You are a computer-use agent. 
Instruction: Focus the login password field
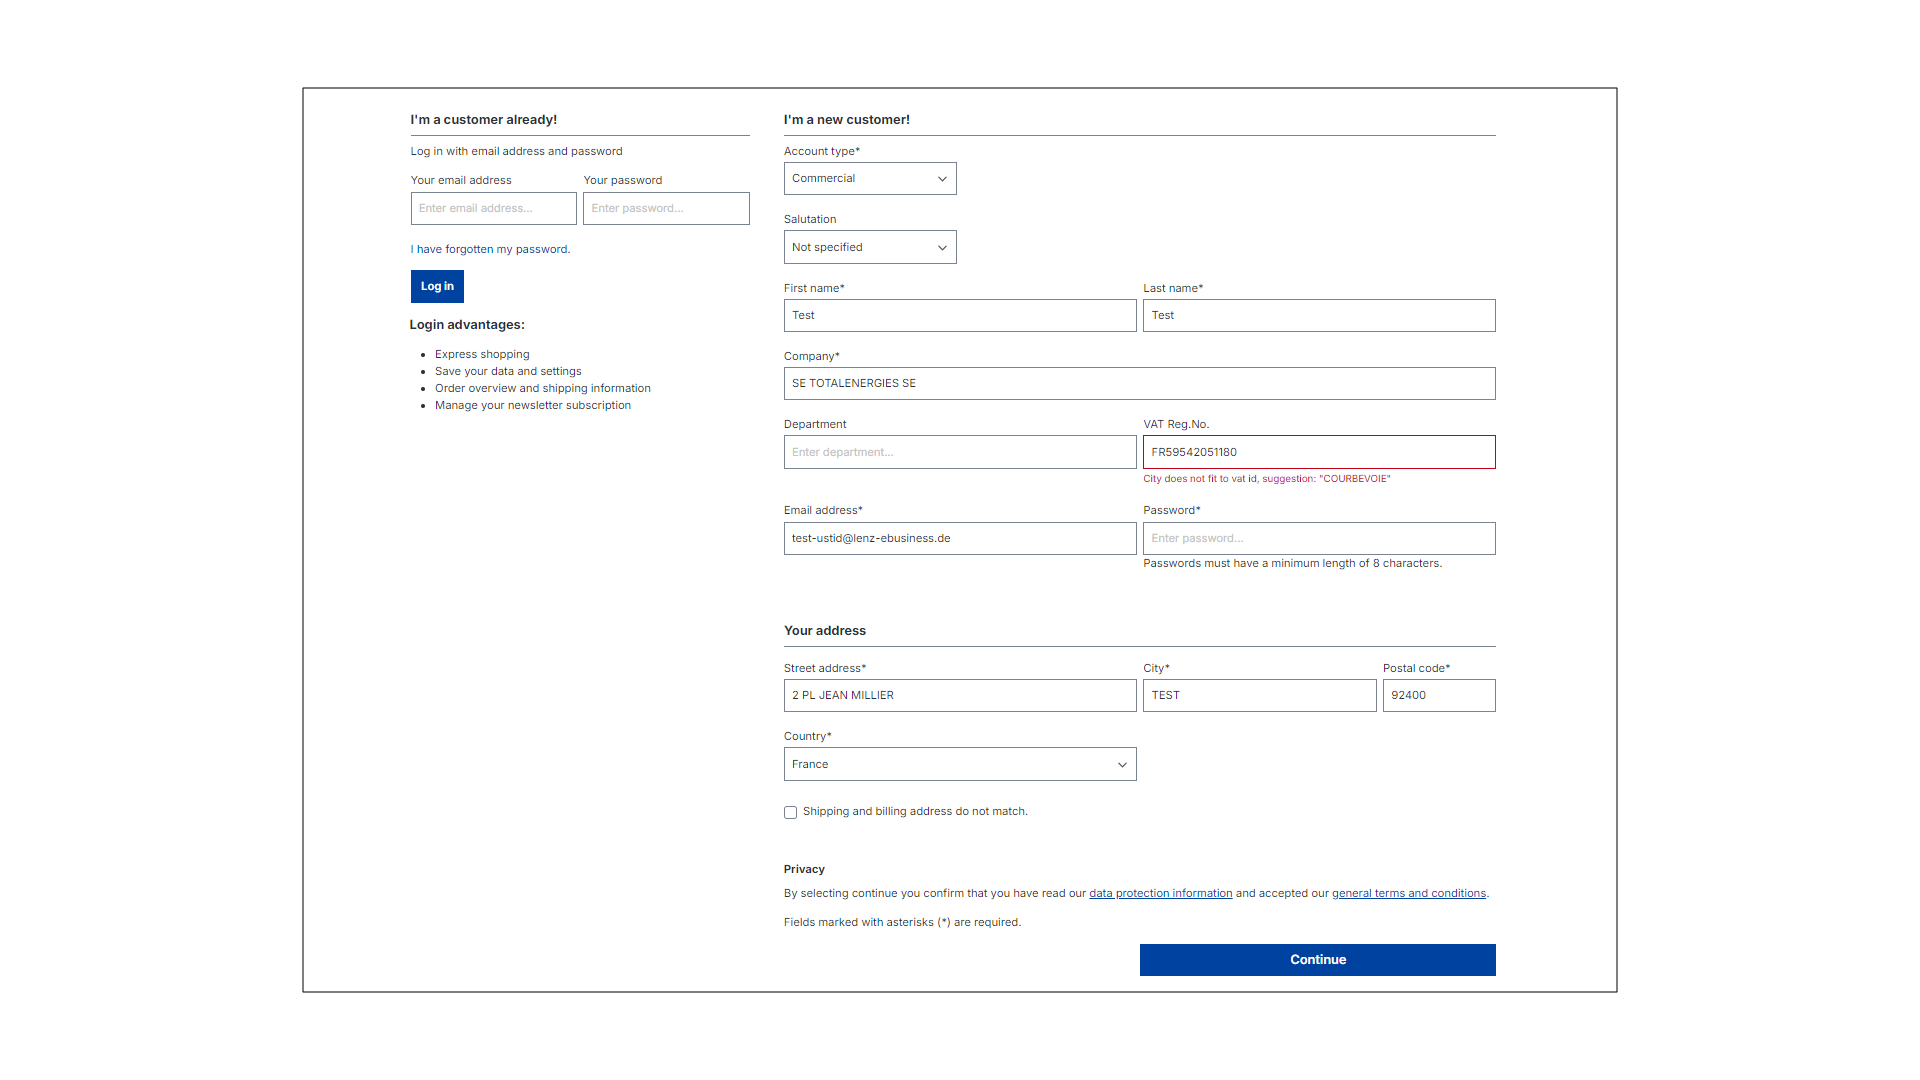[666, 208]
